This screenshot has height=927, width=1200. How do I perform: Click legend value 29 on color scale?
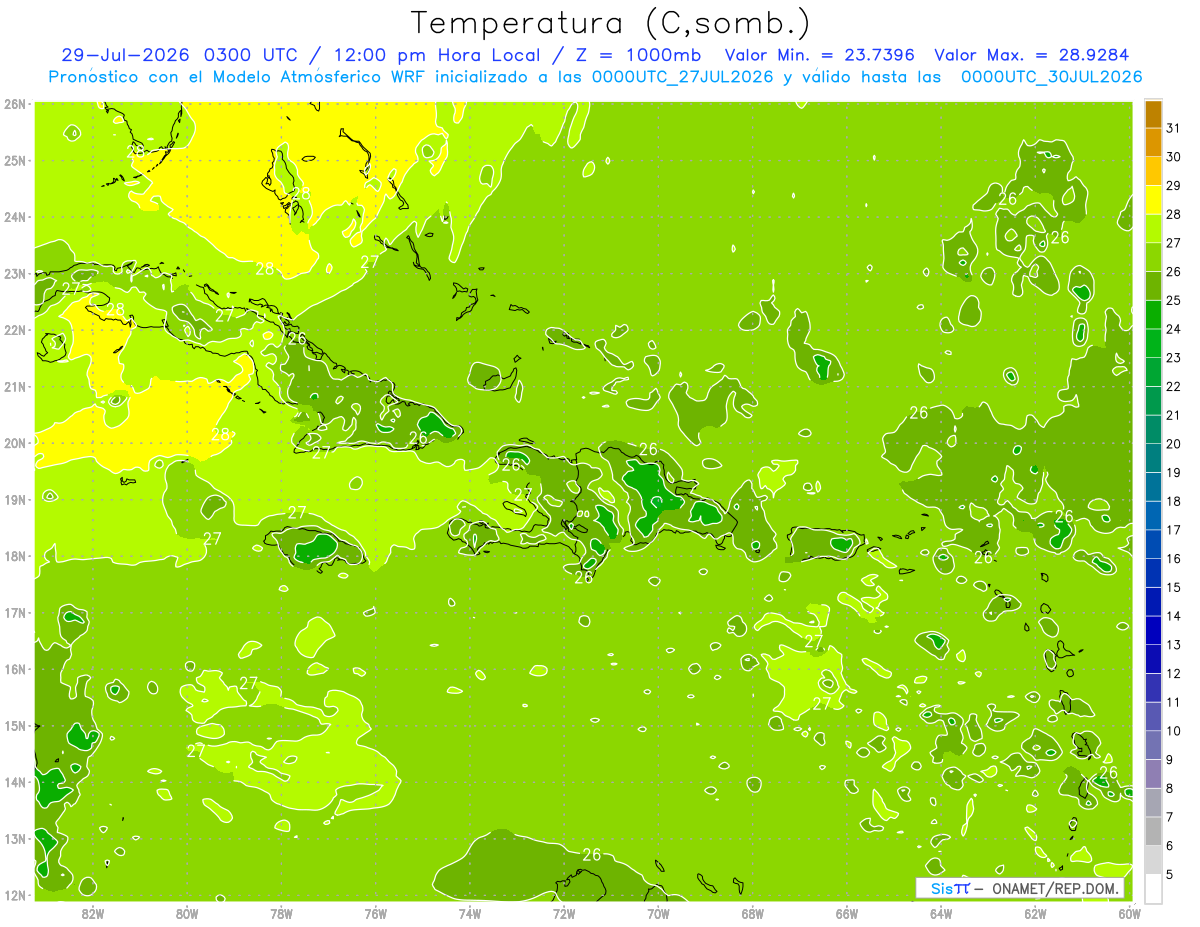pyautogui.click(x=1174, y=186)
